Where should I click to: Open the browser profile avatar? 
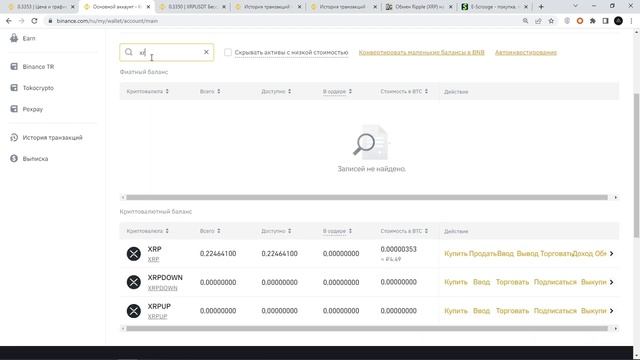618,21
